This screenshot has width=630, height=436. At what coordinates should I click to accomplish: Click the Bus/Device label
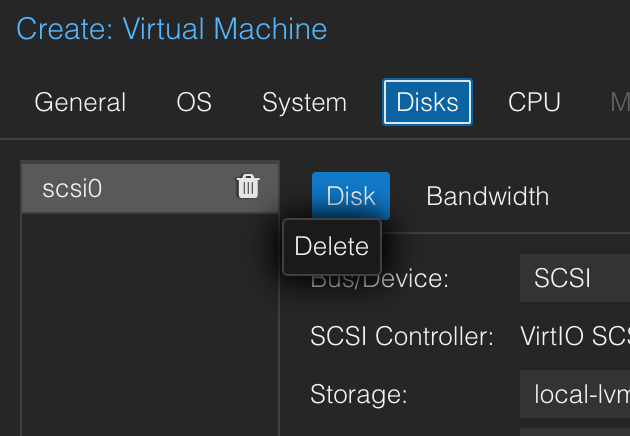380,279
